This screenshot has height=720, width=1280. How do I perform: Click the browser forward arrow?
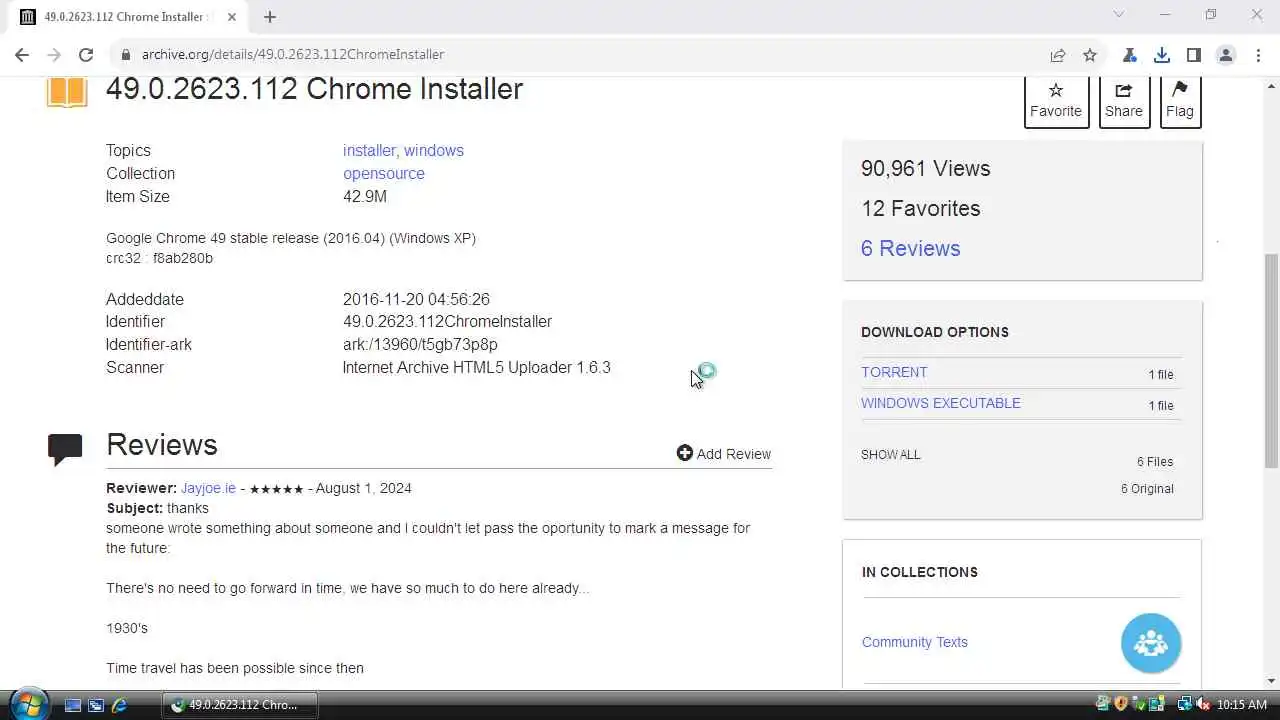click(54, 55)
